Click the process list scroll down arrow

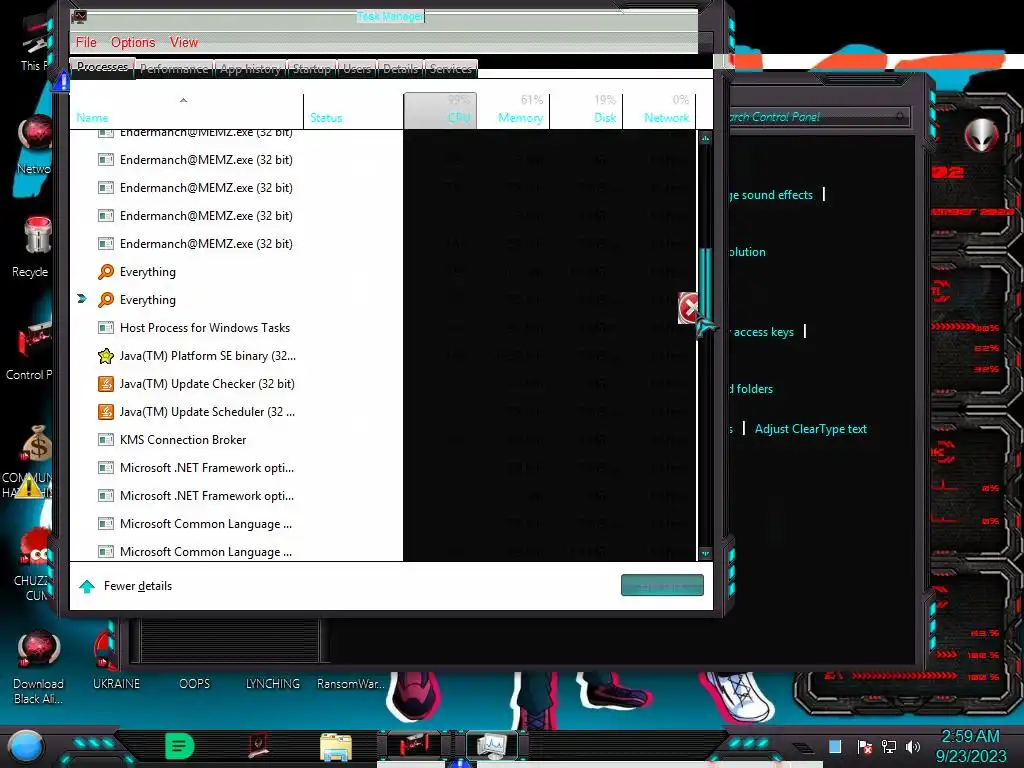(x=705, y=553)
